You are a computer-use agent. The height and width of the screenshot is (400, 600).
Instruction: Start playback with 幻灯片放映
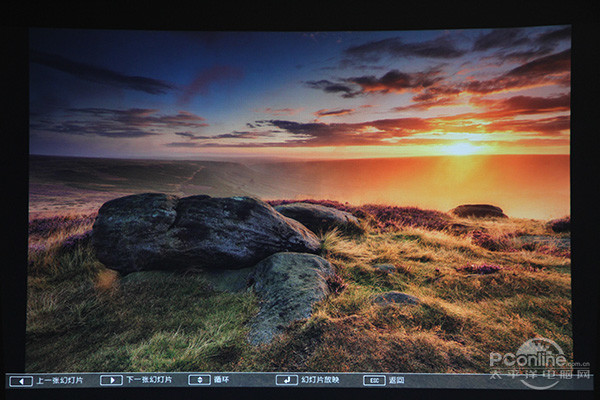click(x=321, y=380)
